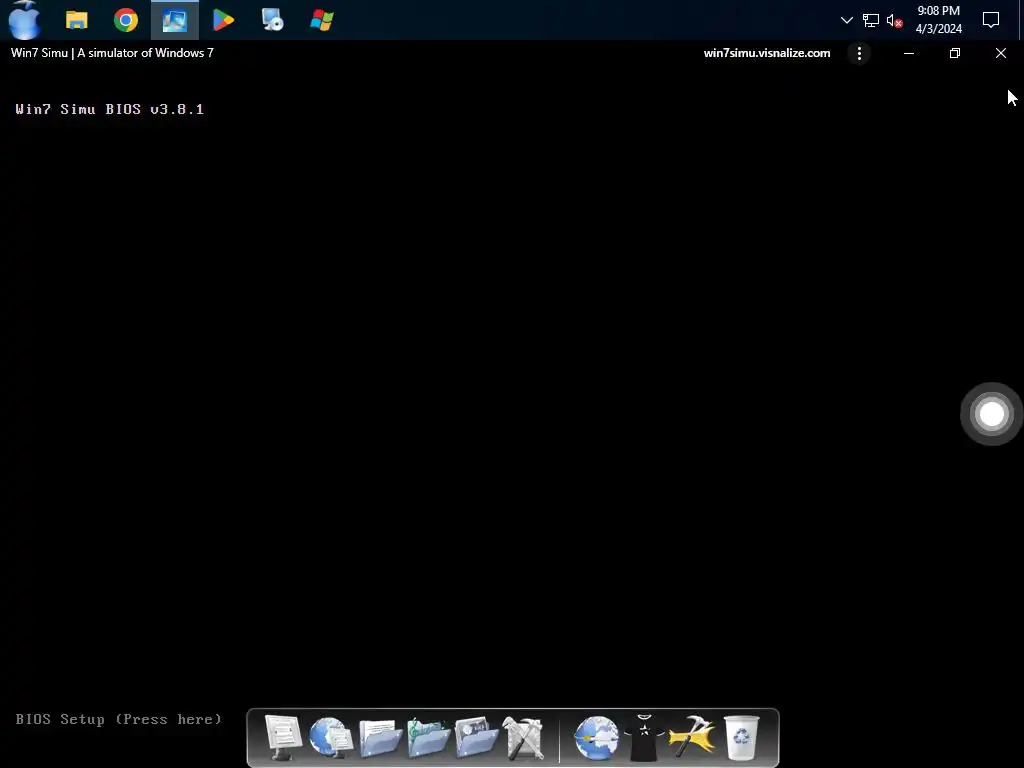
Task: Open the monitor document icon in the dock
Action: point(282,737)
